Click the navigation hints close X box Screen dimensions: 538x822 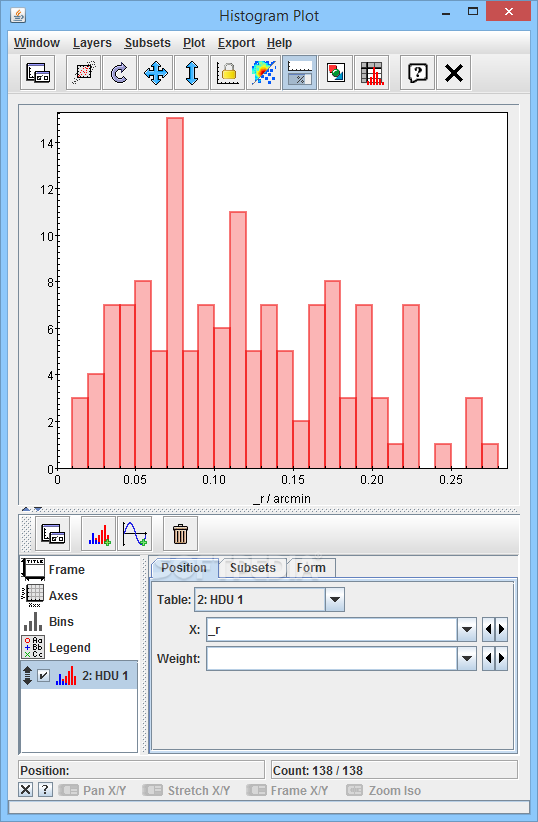(25, 789)
